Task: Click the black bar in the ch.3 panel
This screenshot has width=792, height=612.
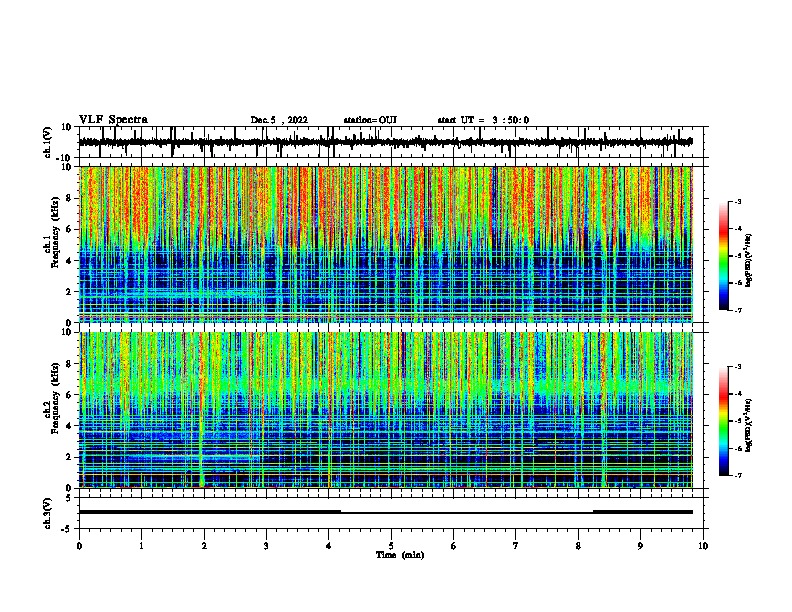Action: point(386,512)
